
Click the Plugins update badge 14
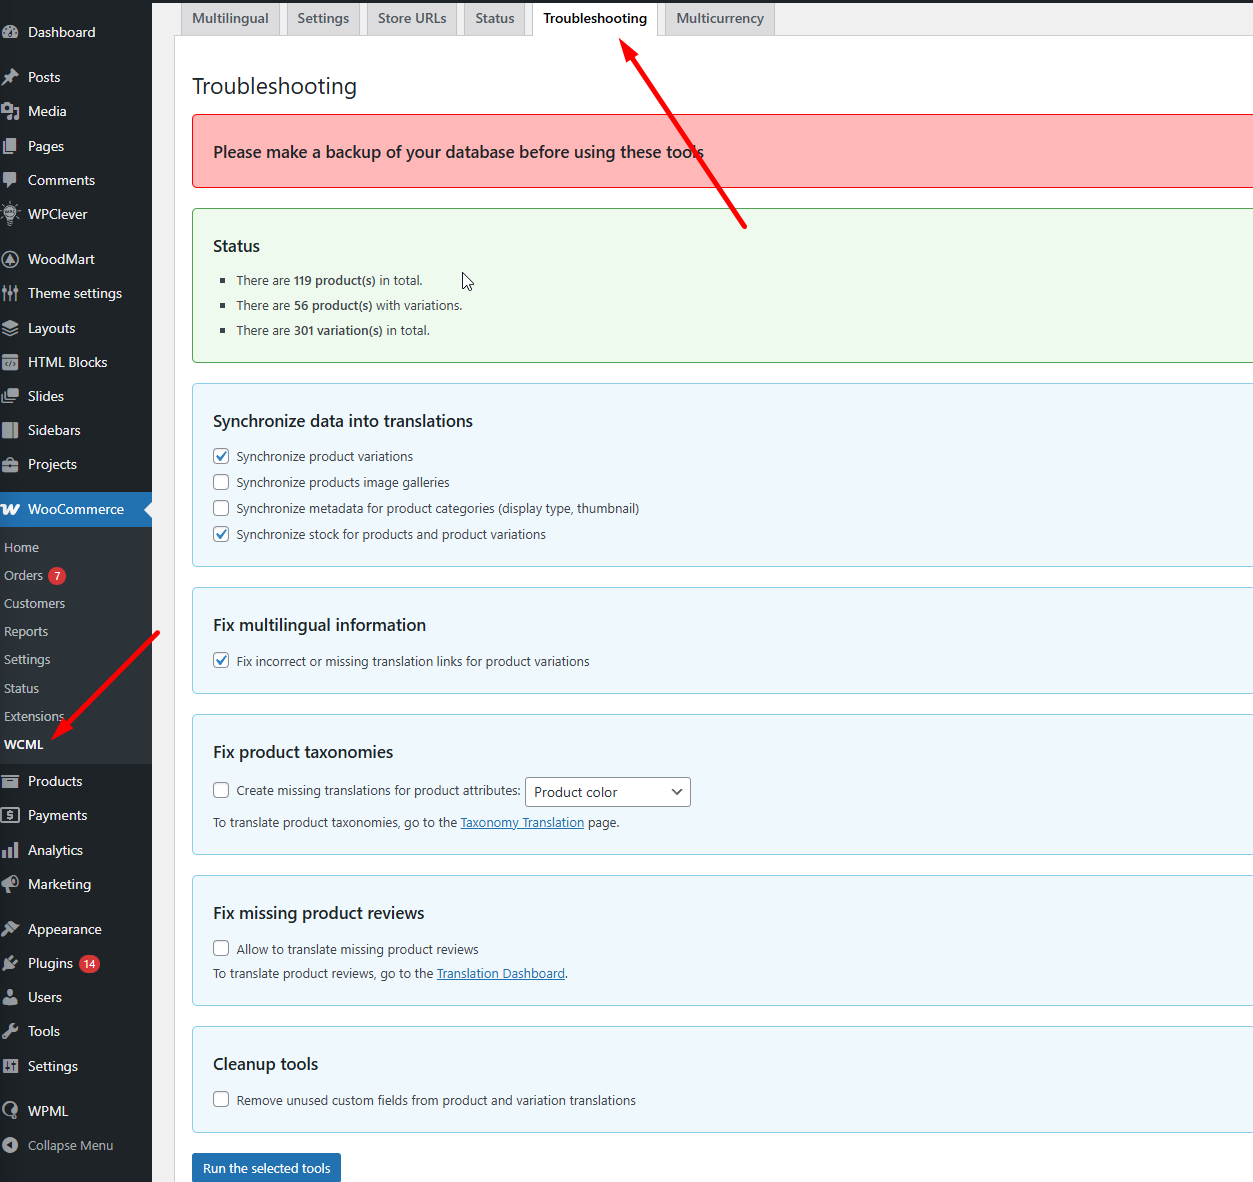[x=89, y=964]
